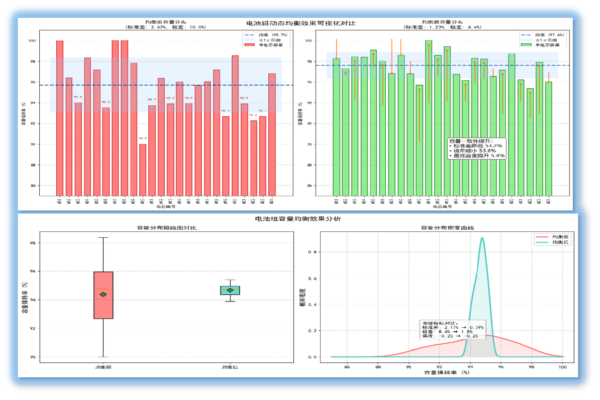Click the last green bar in right chart
The image size is (600, 400).
coord(548,138)
